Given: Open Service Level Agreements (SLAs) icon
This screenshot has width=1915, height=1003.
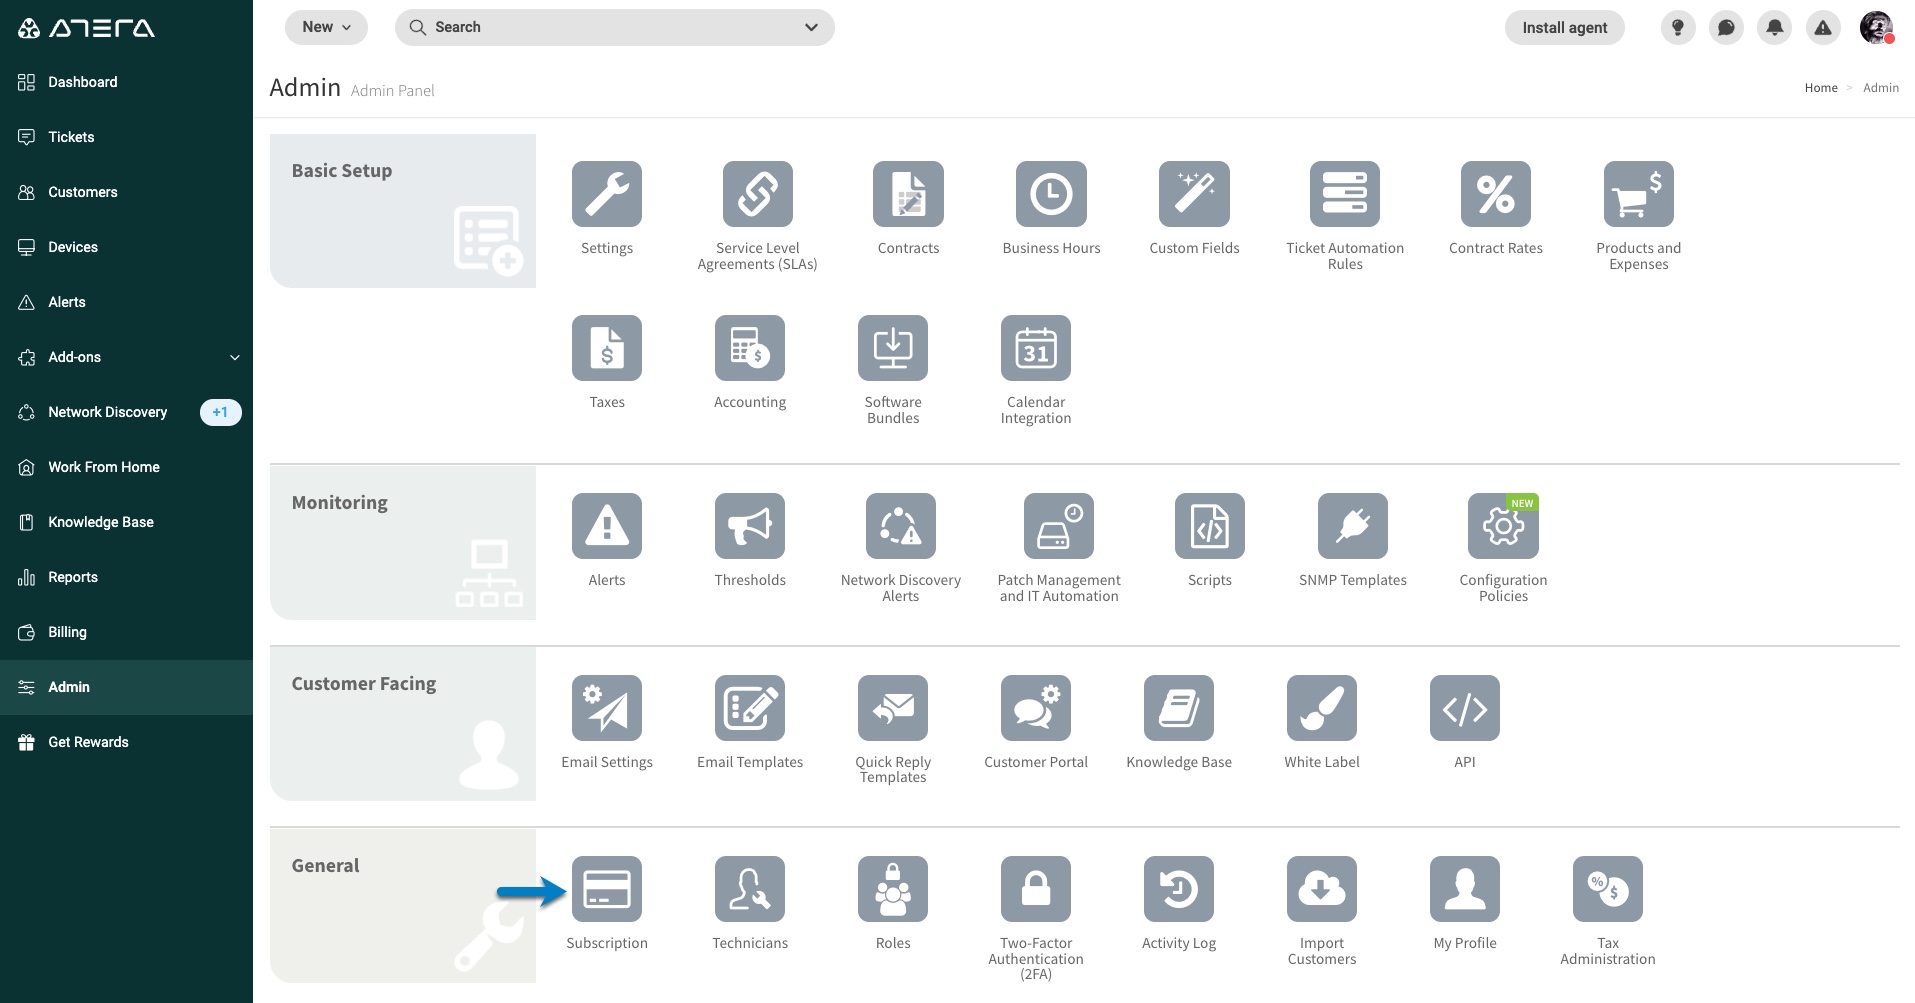Looking at the screenshot, I should (758, 194).
